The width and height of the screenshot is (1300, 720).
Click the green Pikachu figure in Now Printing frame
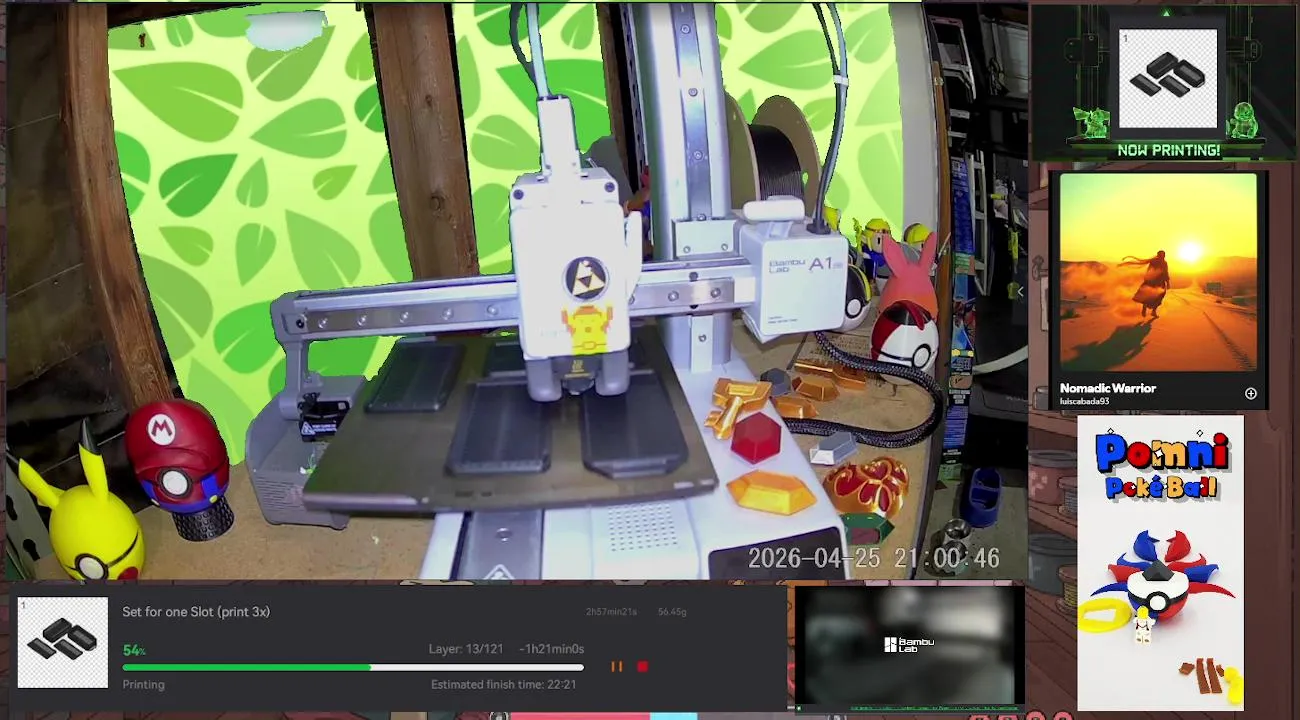point(1090,123)
